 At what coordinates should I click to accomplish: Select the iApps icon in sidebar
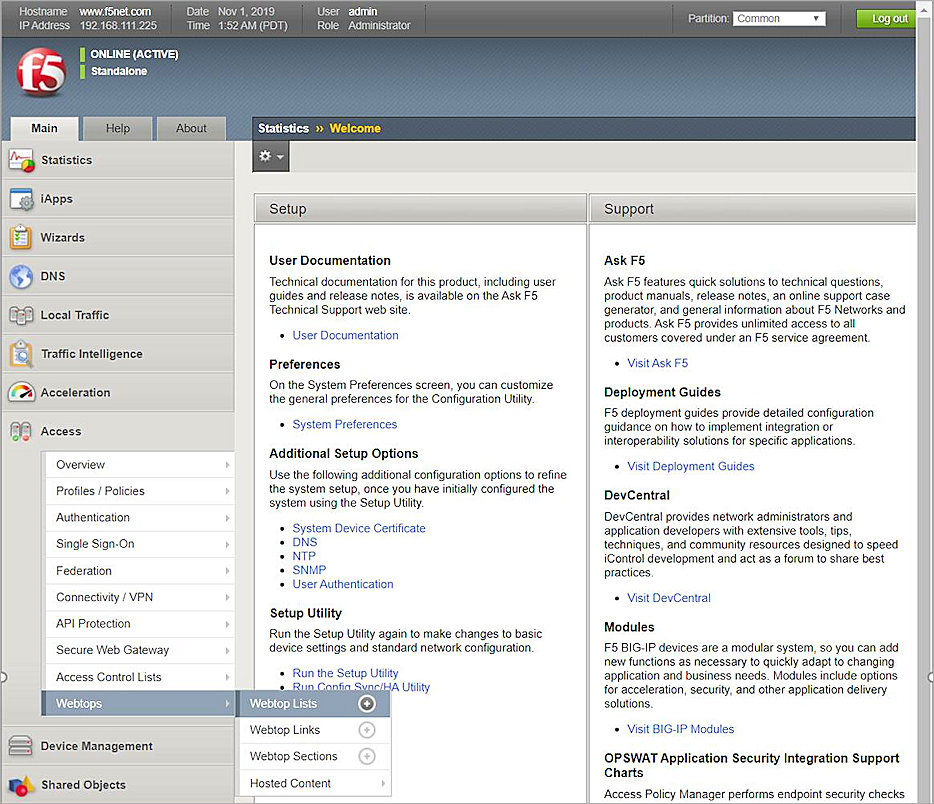point(22,199)
